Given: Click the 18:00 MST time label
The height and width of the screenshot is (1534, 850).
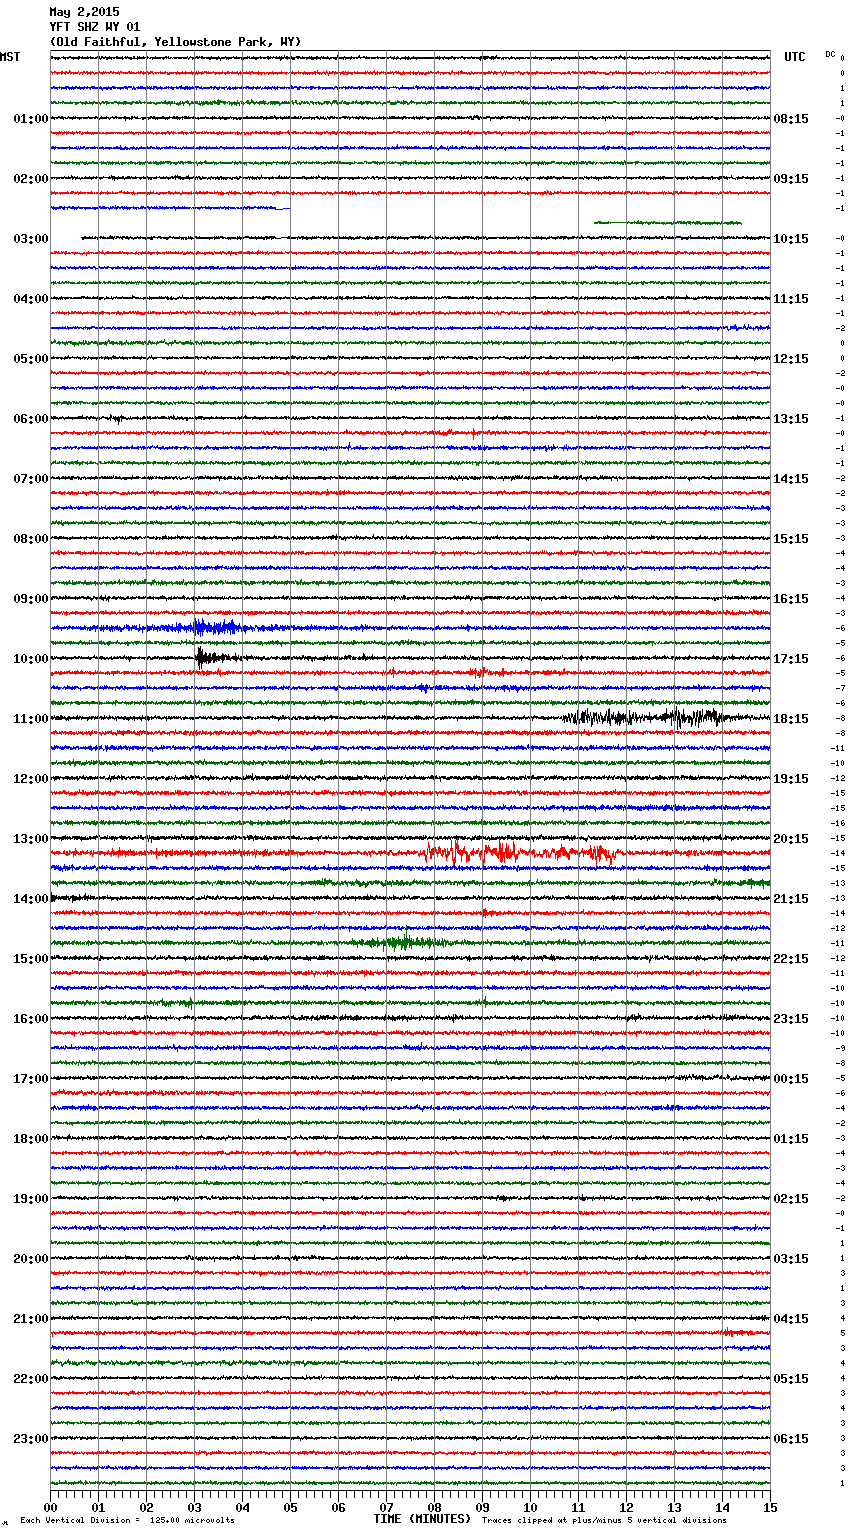Looking at the screenshot, I should 31,1139.
